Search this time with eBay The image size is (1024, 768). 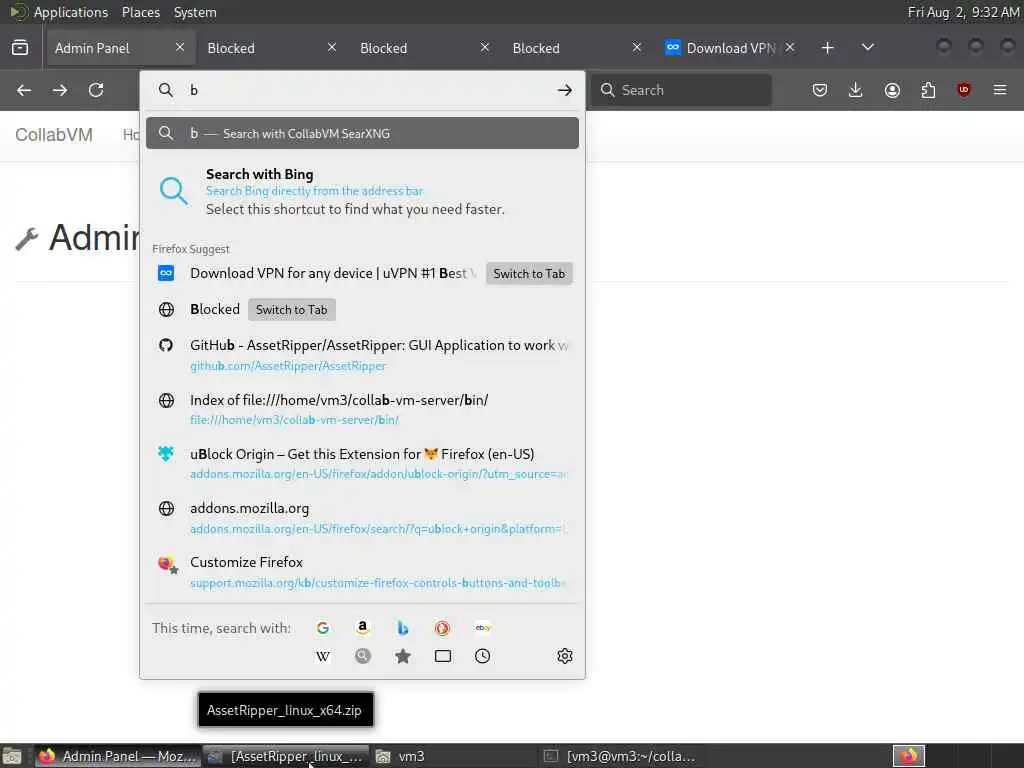(x=483, y=628)
